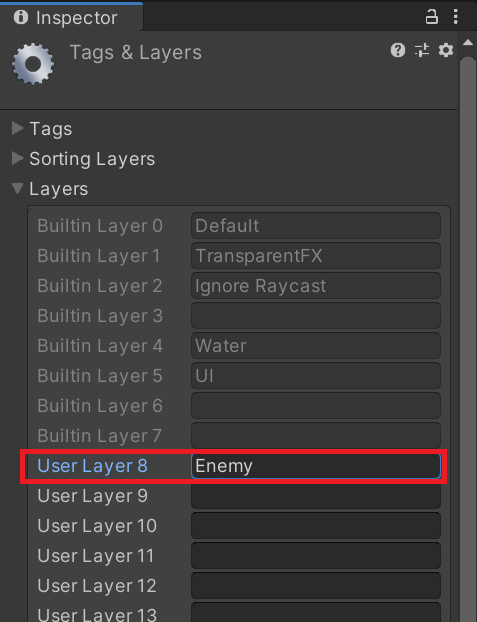Click the presets sliders icon
The width and height of the screenshot is (477, 622).
pos(422,50)
